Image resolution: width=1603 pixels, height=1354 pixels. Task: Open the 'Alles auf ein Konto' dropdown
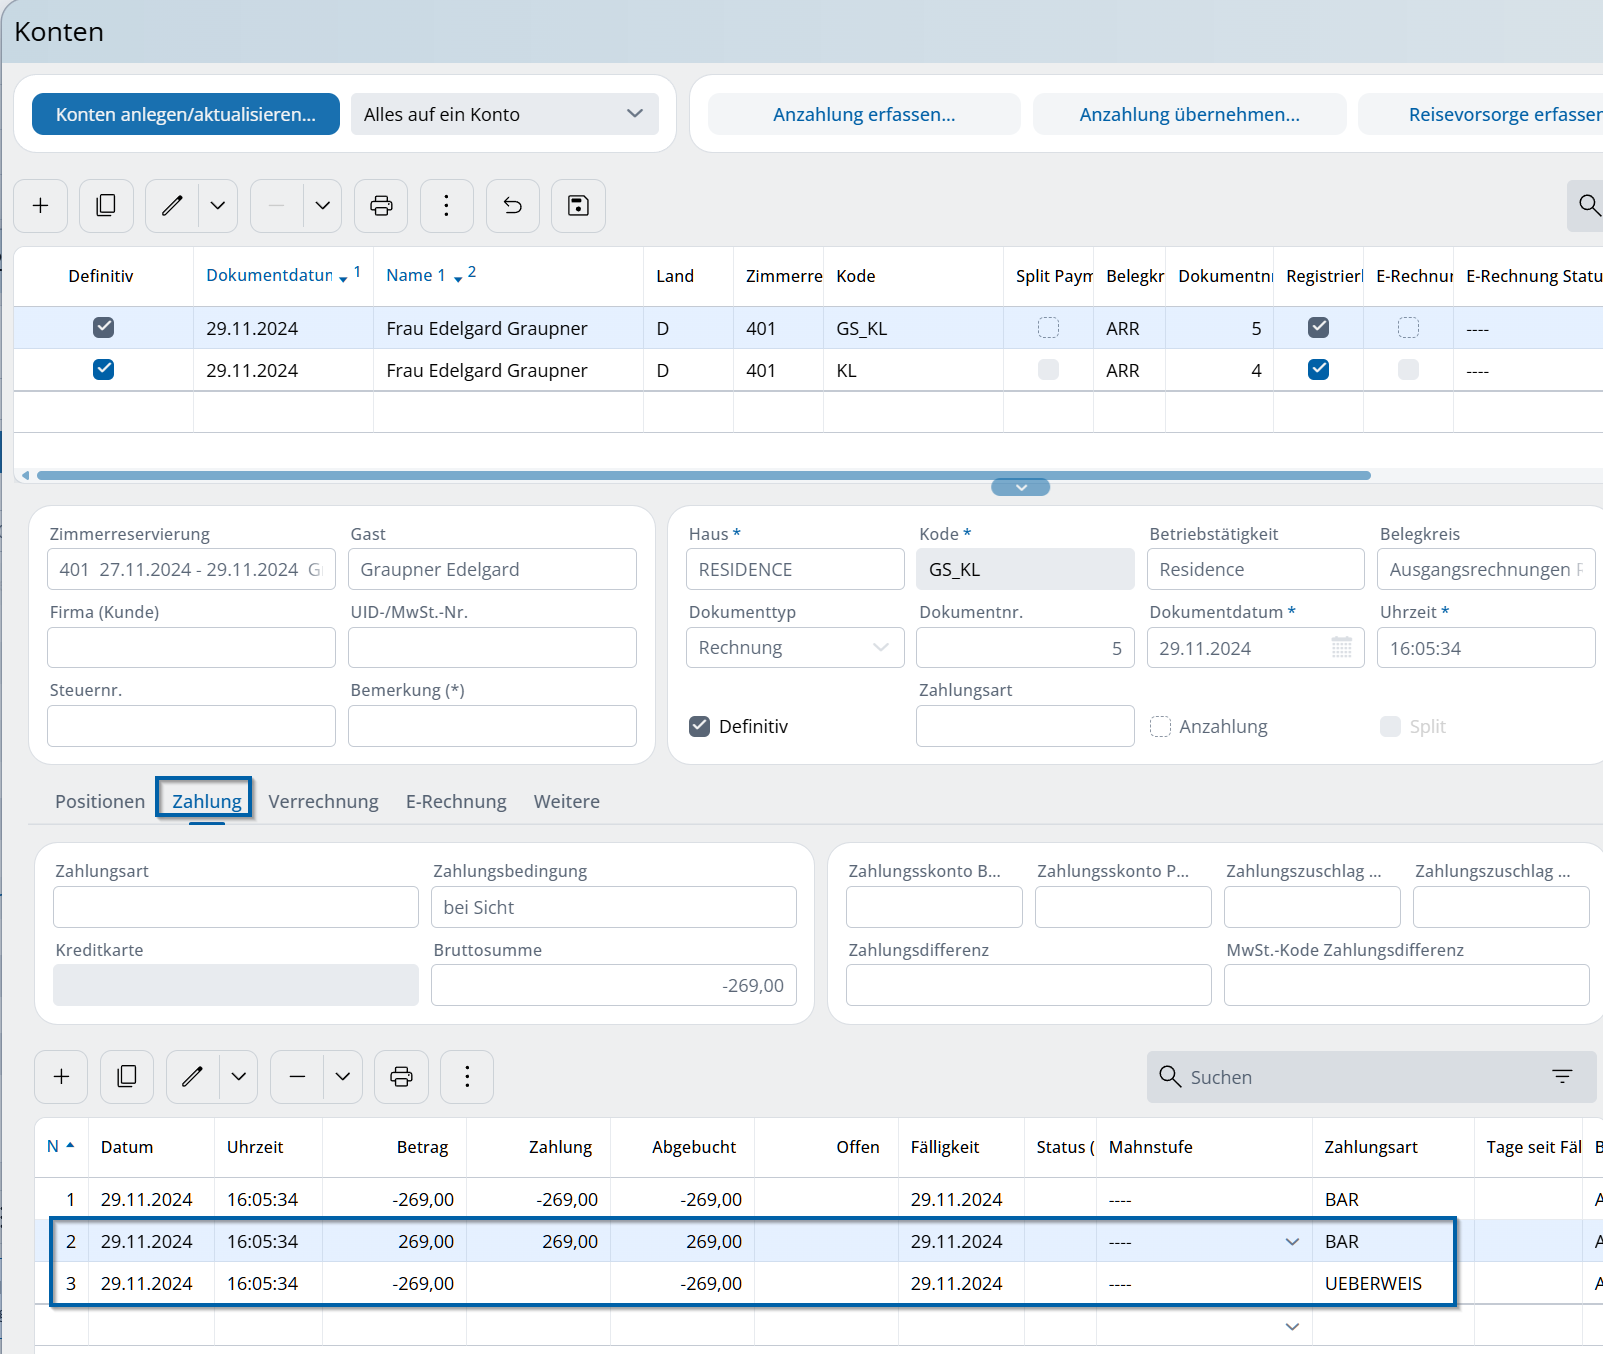[504, 115]
